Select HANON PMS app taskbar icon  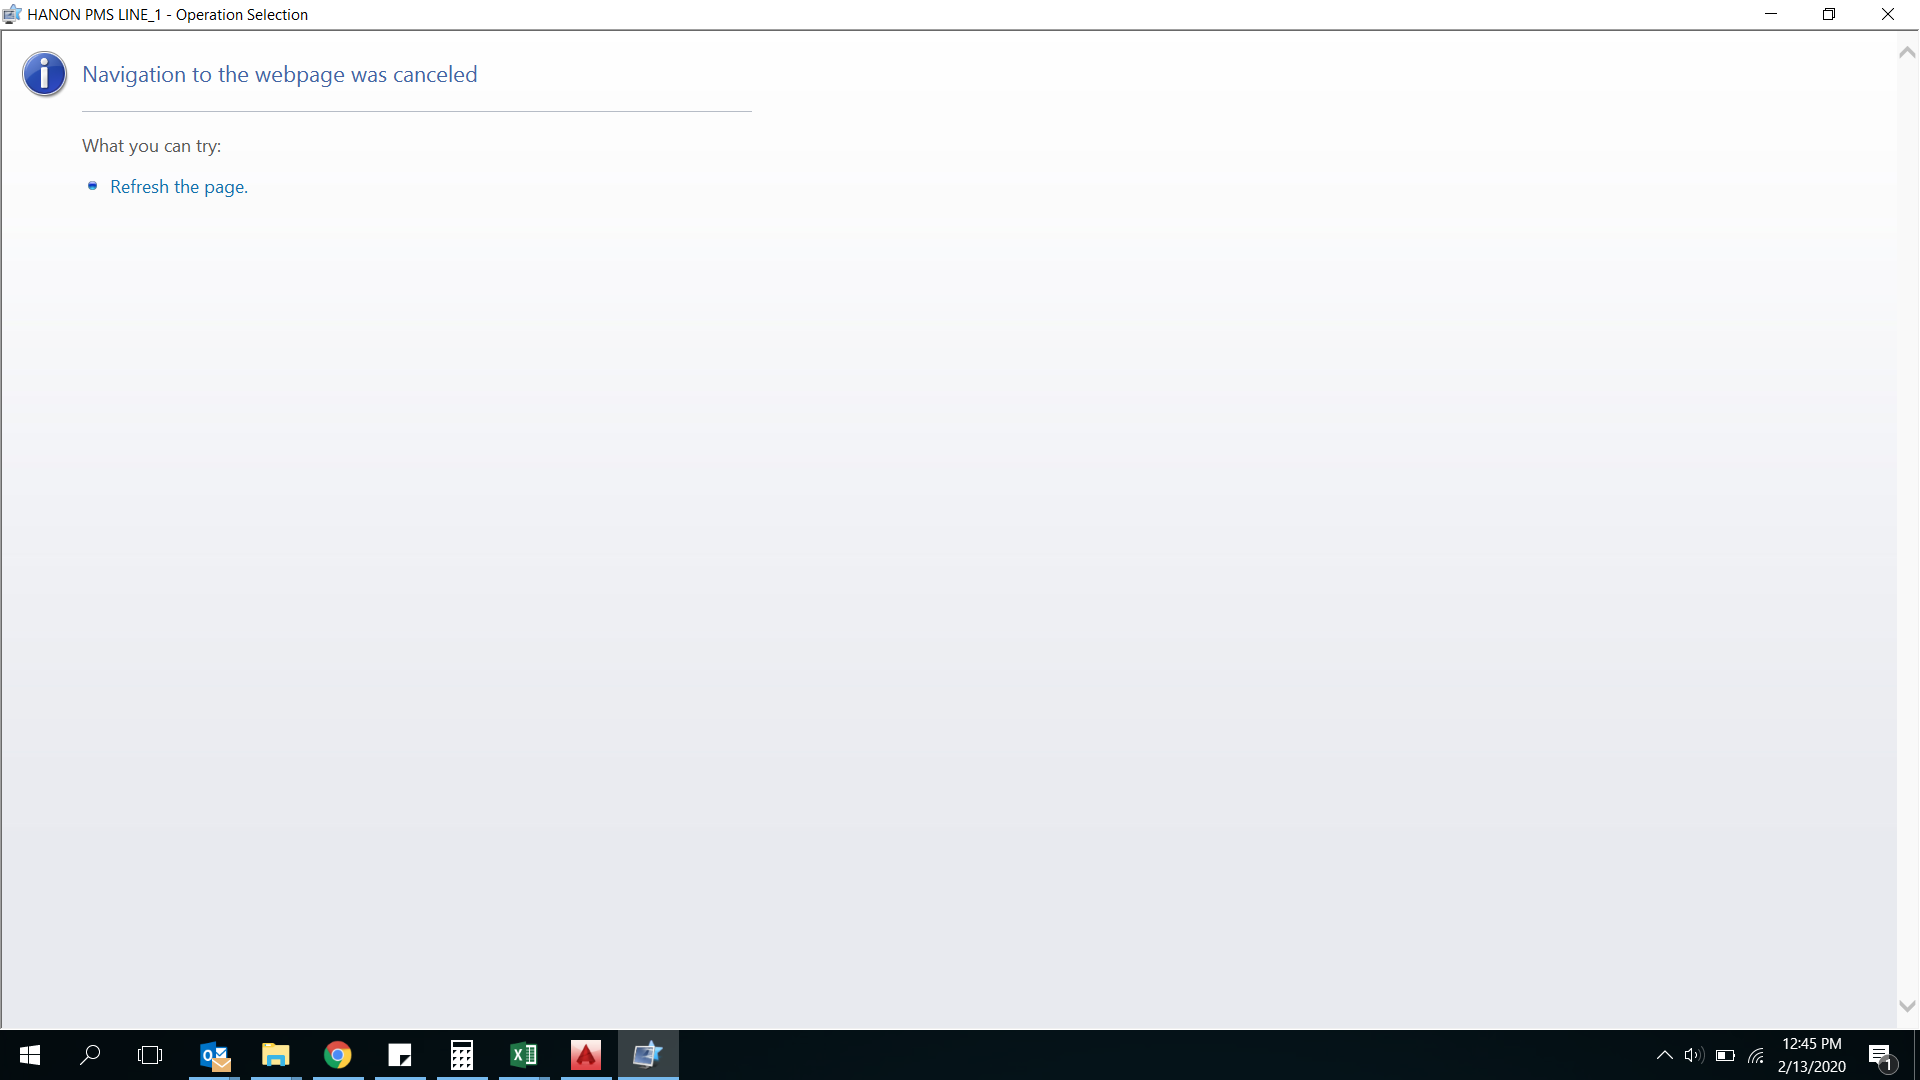pyautogui.click(x=648, y=1055)
